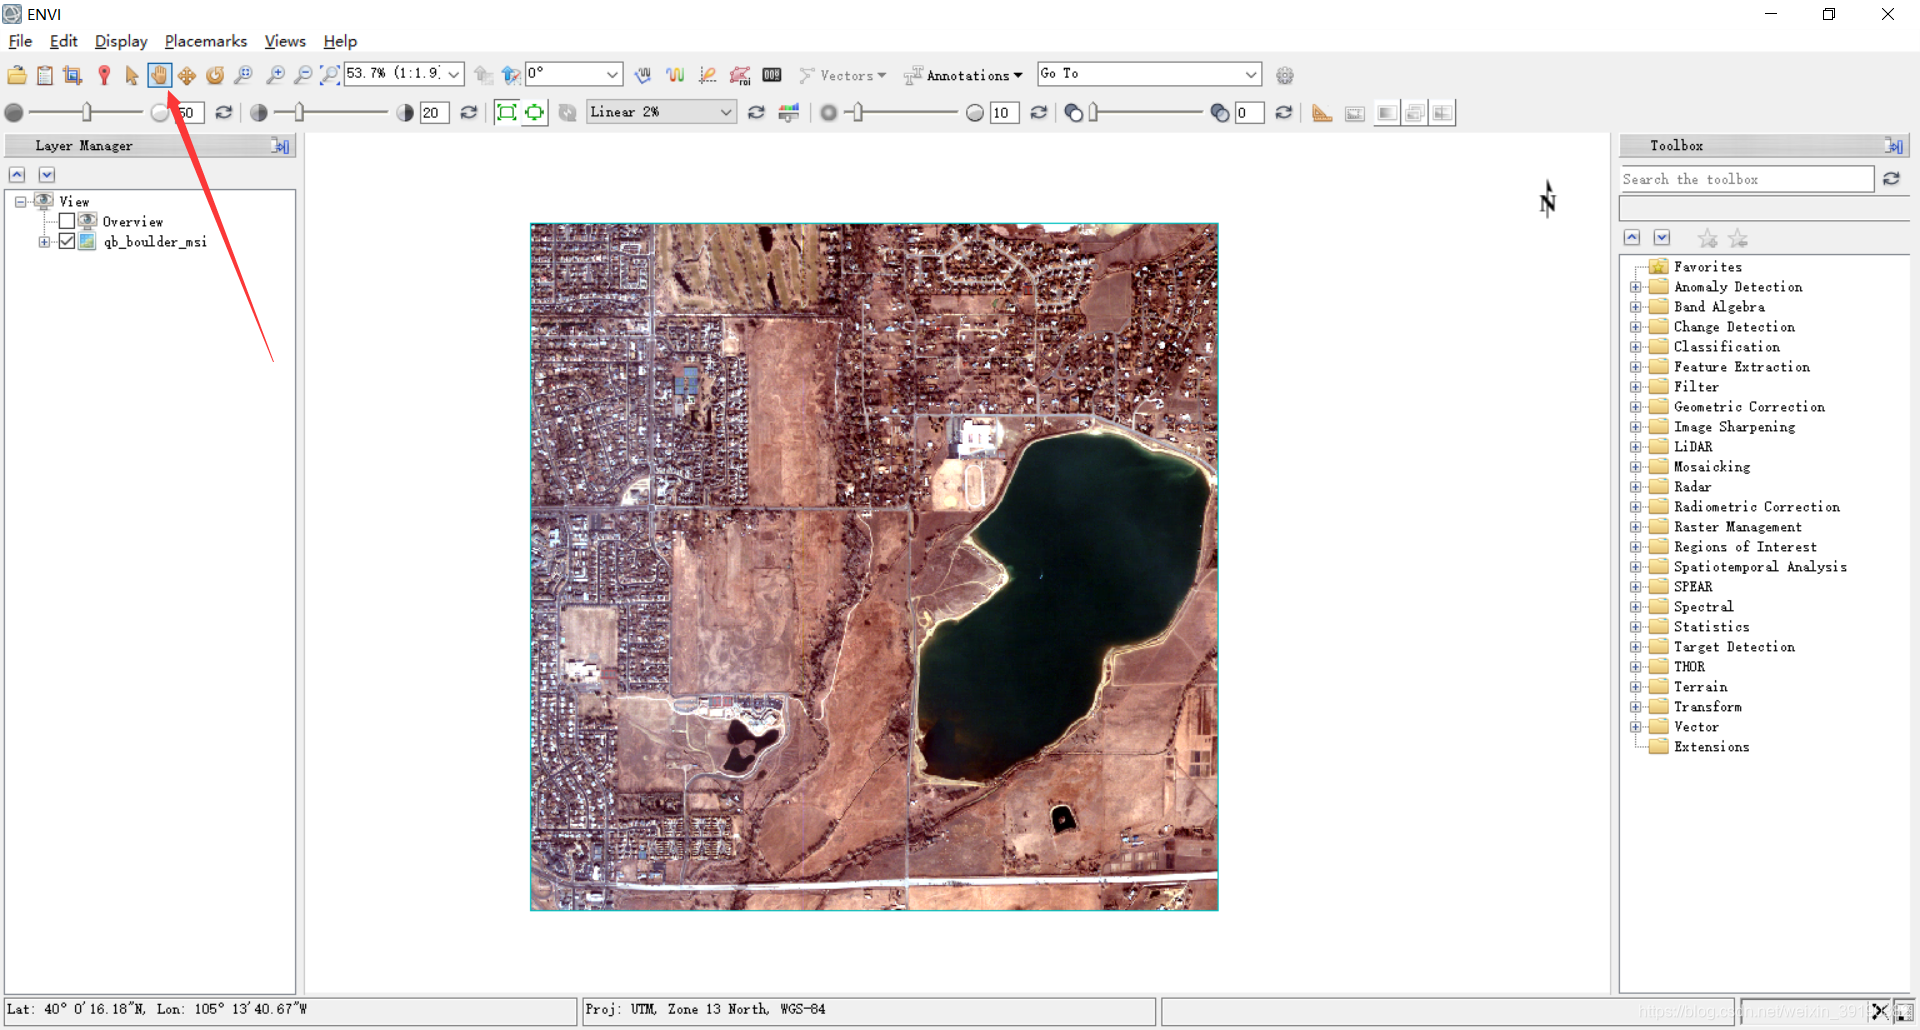Open the Linear 2% stretch dropdown
The image size is (1920, 1030).
(x=661, y=112)
